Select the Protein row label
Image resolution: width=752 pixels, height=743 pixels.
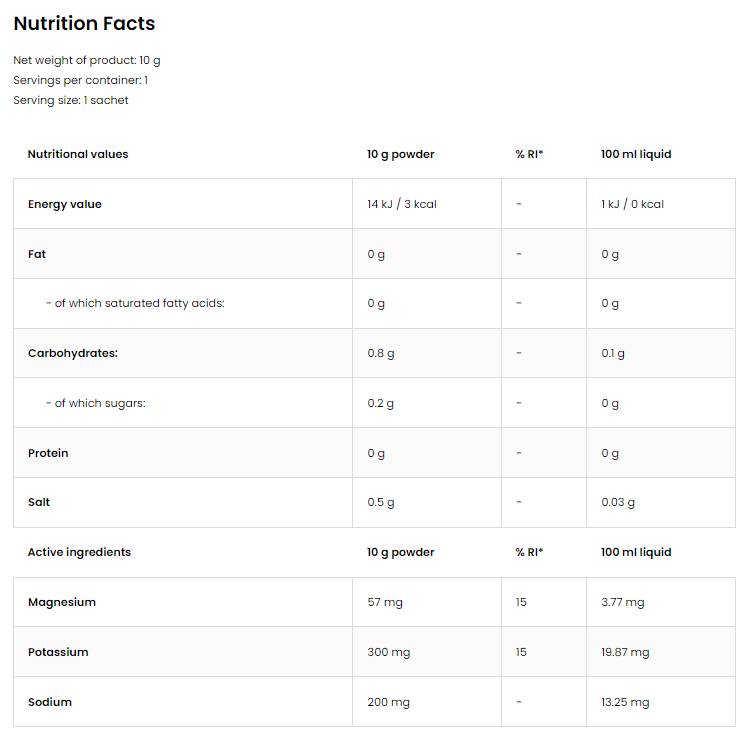[48, 453]
